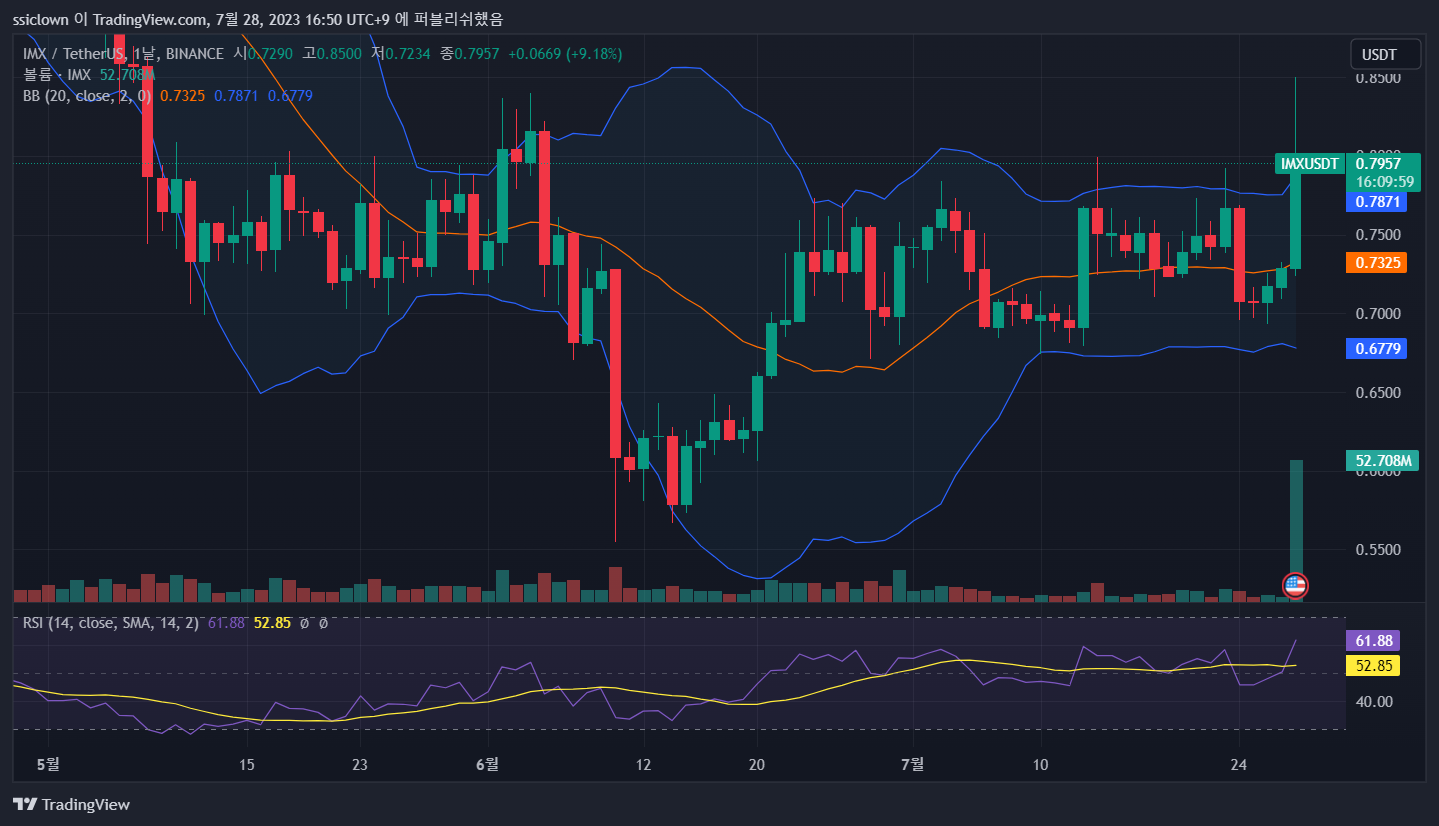Open the USDT currency selector
1439x826 pixels.
[x=1387, y=54]
